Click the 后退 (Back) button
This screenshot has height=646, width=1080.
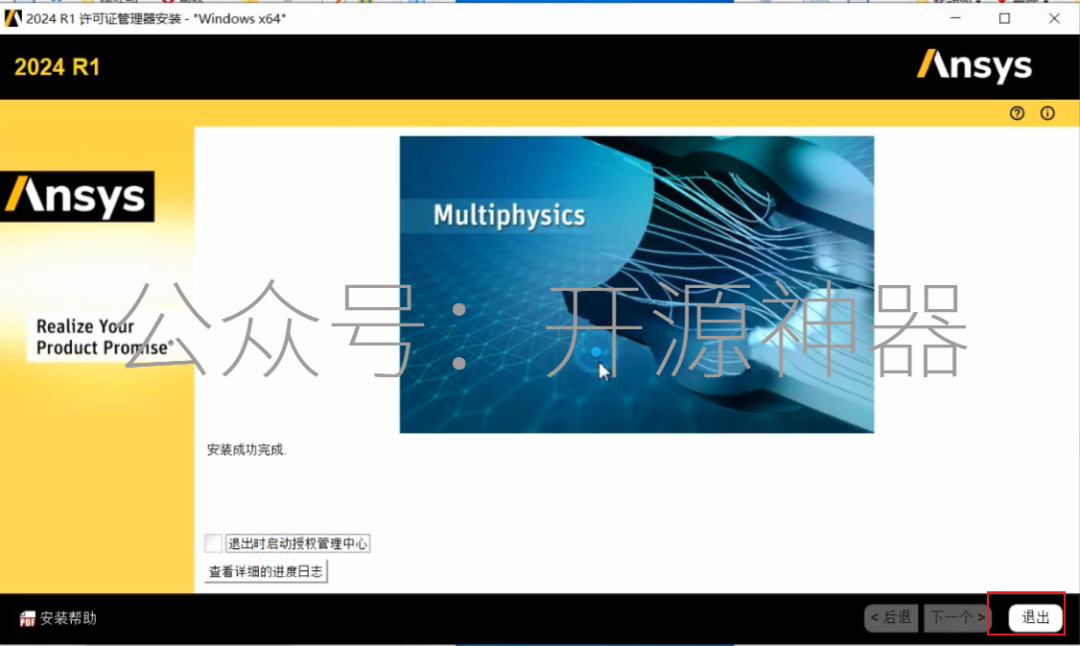point(891,617)
